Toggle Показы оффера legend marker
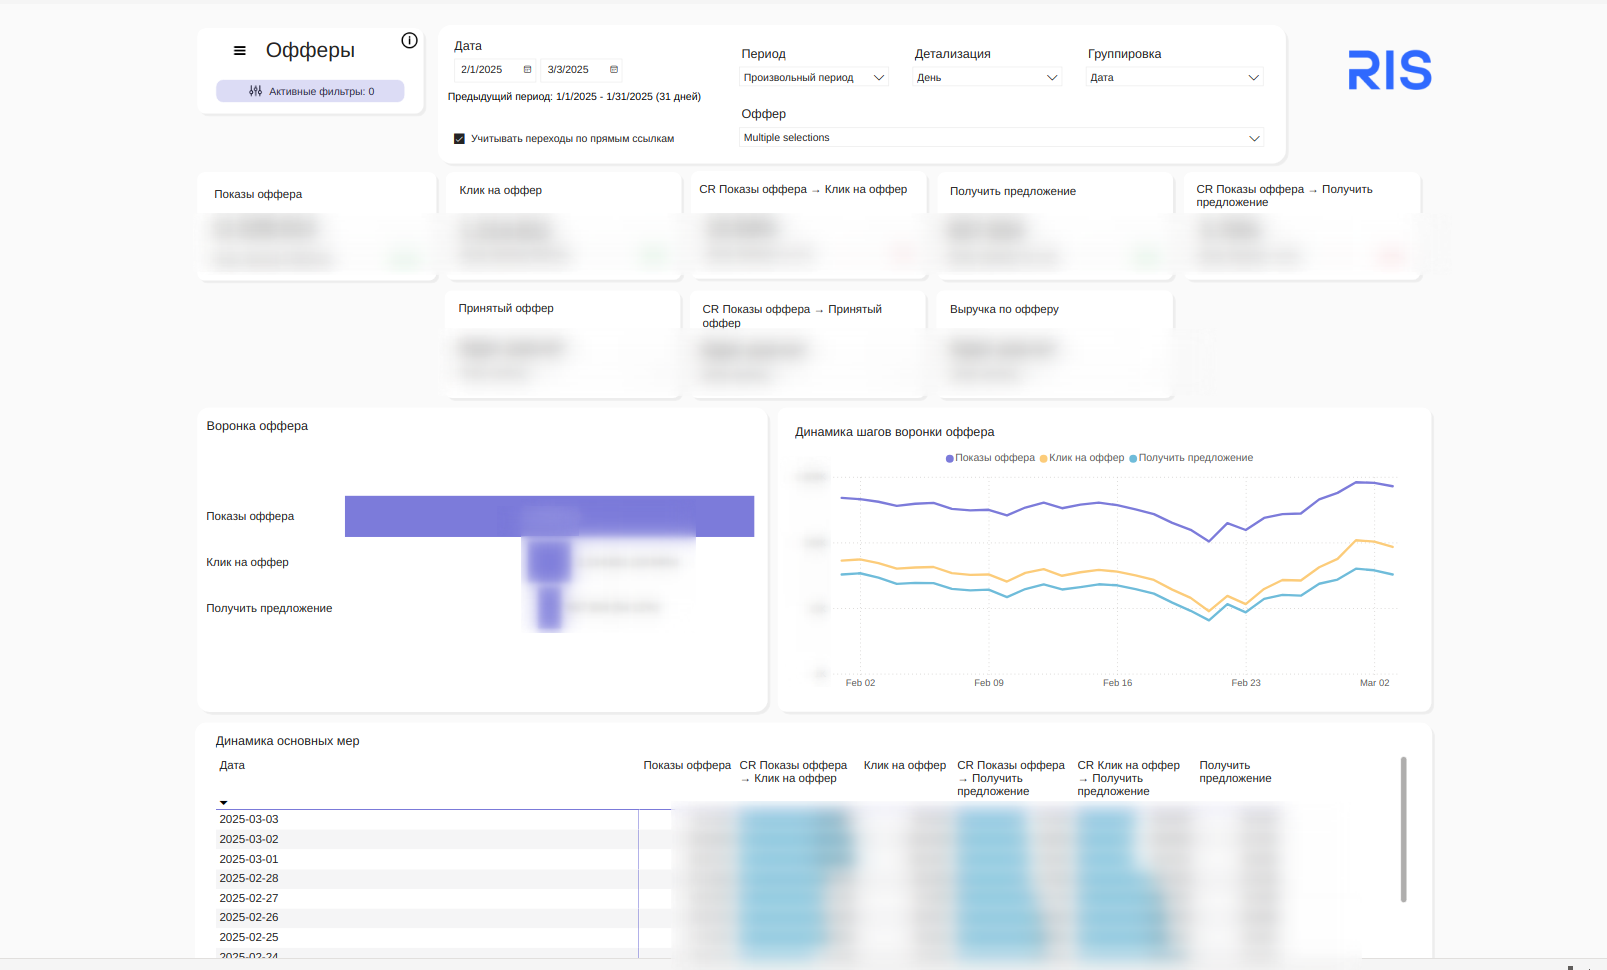 click(949, 458)
